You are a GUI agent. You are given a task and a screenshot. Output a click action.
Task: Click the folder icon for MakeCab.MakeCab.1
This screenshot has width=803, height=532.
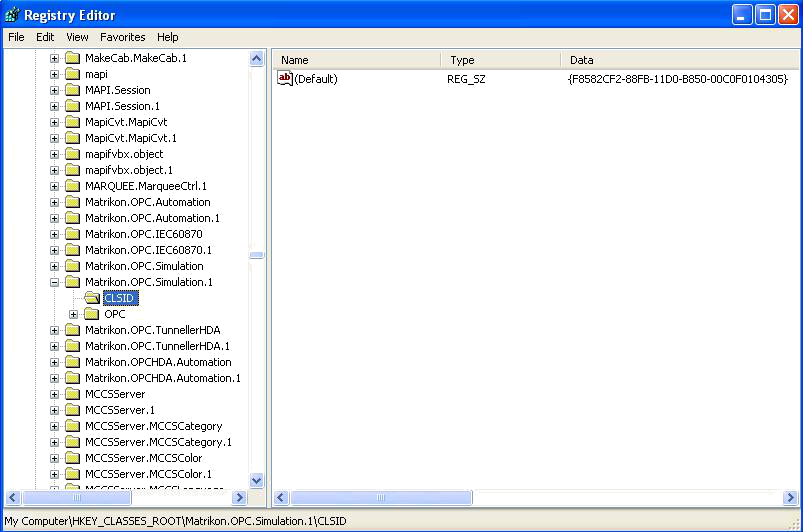pyautogui.click(x=73, y=58)
